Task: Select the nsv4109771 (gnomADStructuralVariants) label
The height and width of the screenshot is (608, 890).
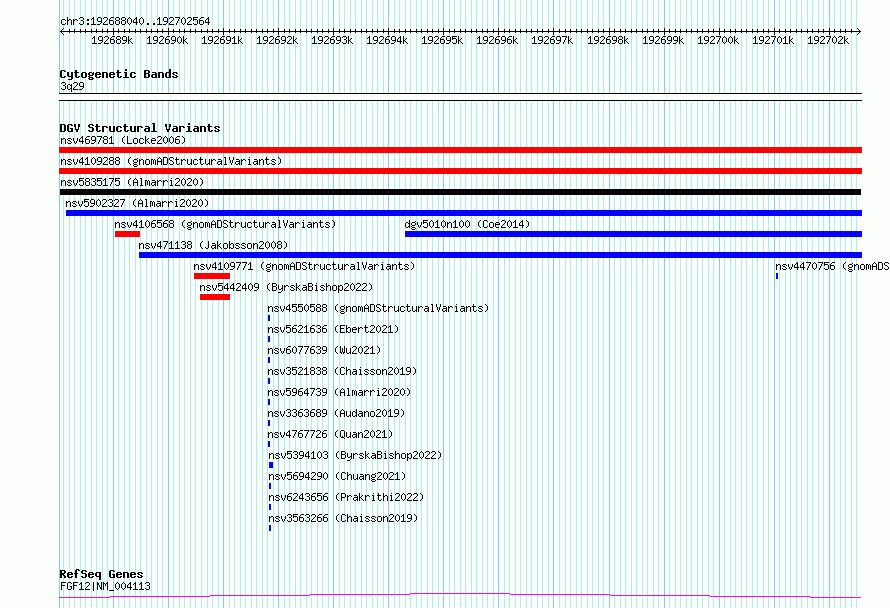Action: [304, 266]
